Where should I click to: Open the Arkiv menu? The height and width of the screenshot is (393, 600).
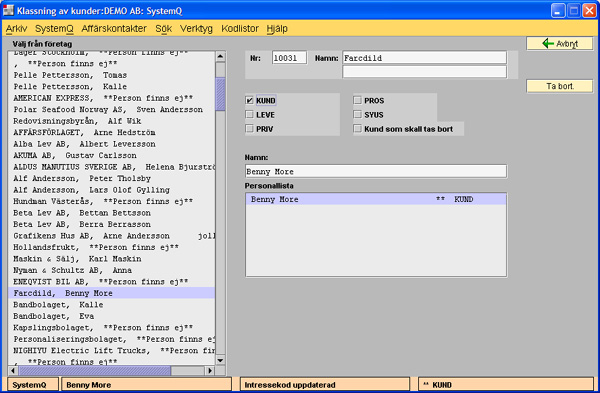[16, 29]
